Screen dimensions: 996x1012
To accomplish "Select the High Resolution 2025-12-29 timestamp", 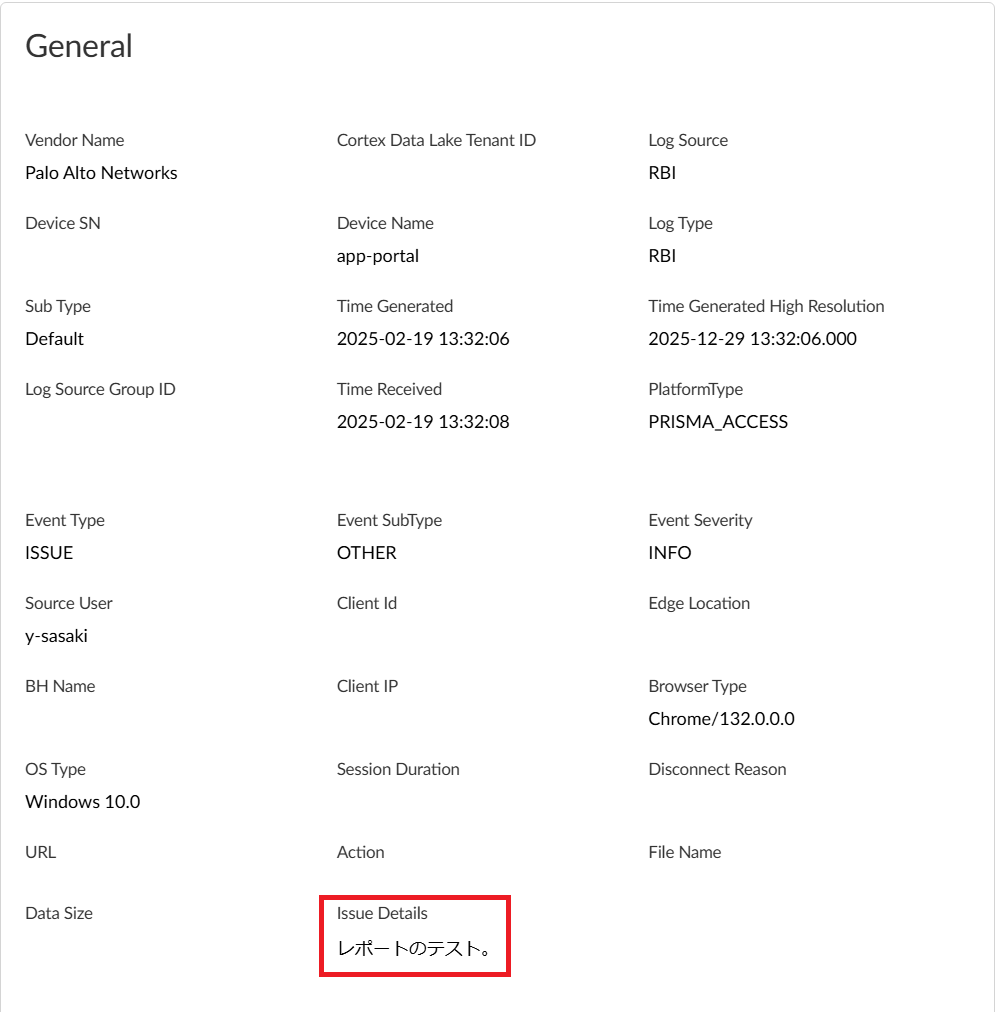I will click(x=753, y=339).
